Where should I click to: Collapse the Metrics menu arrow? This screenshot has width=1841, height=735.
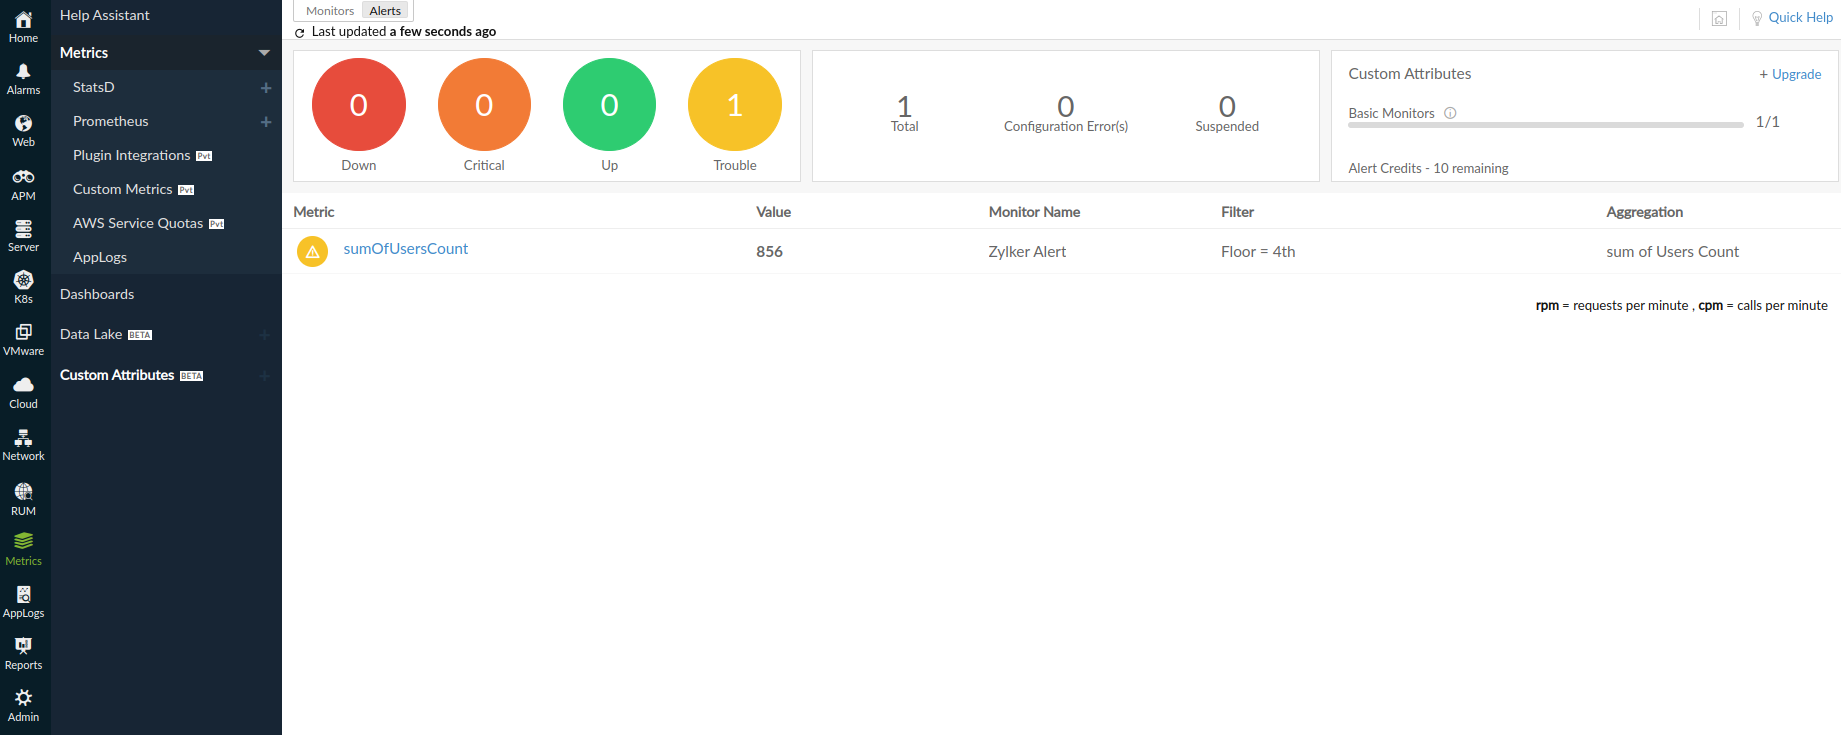(264, 53)
